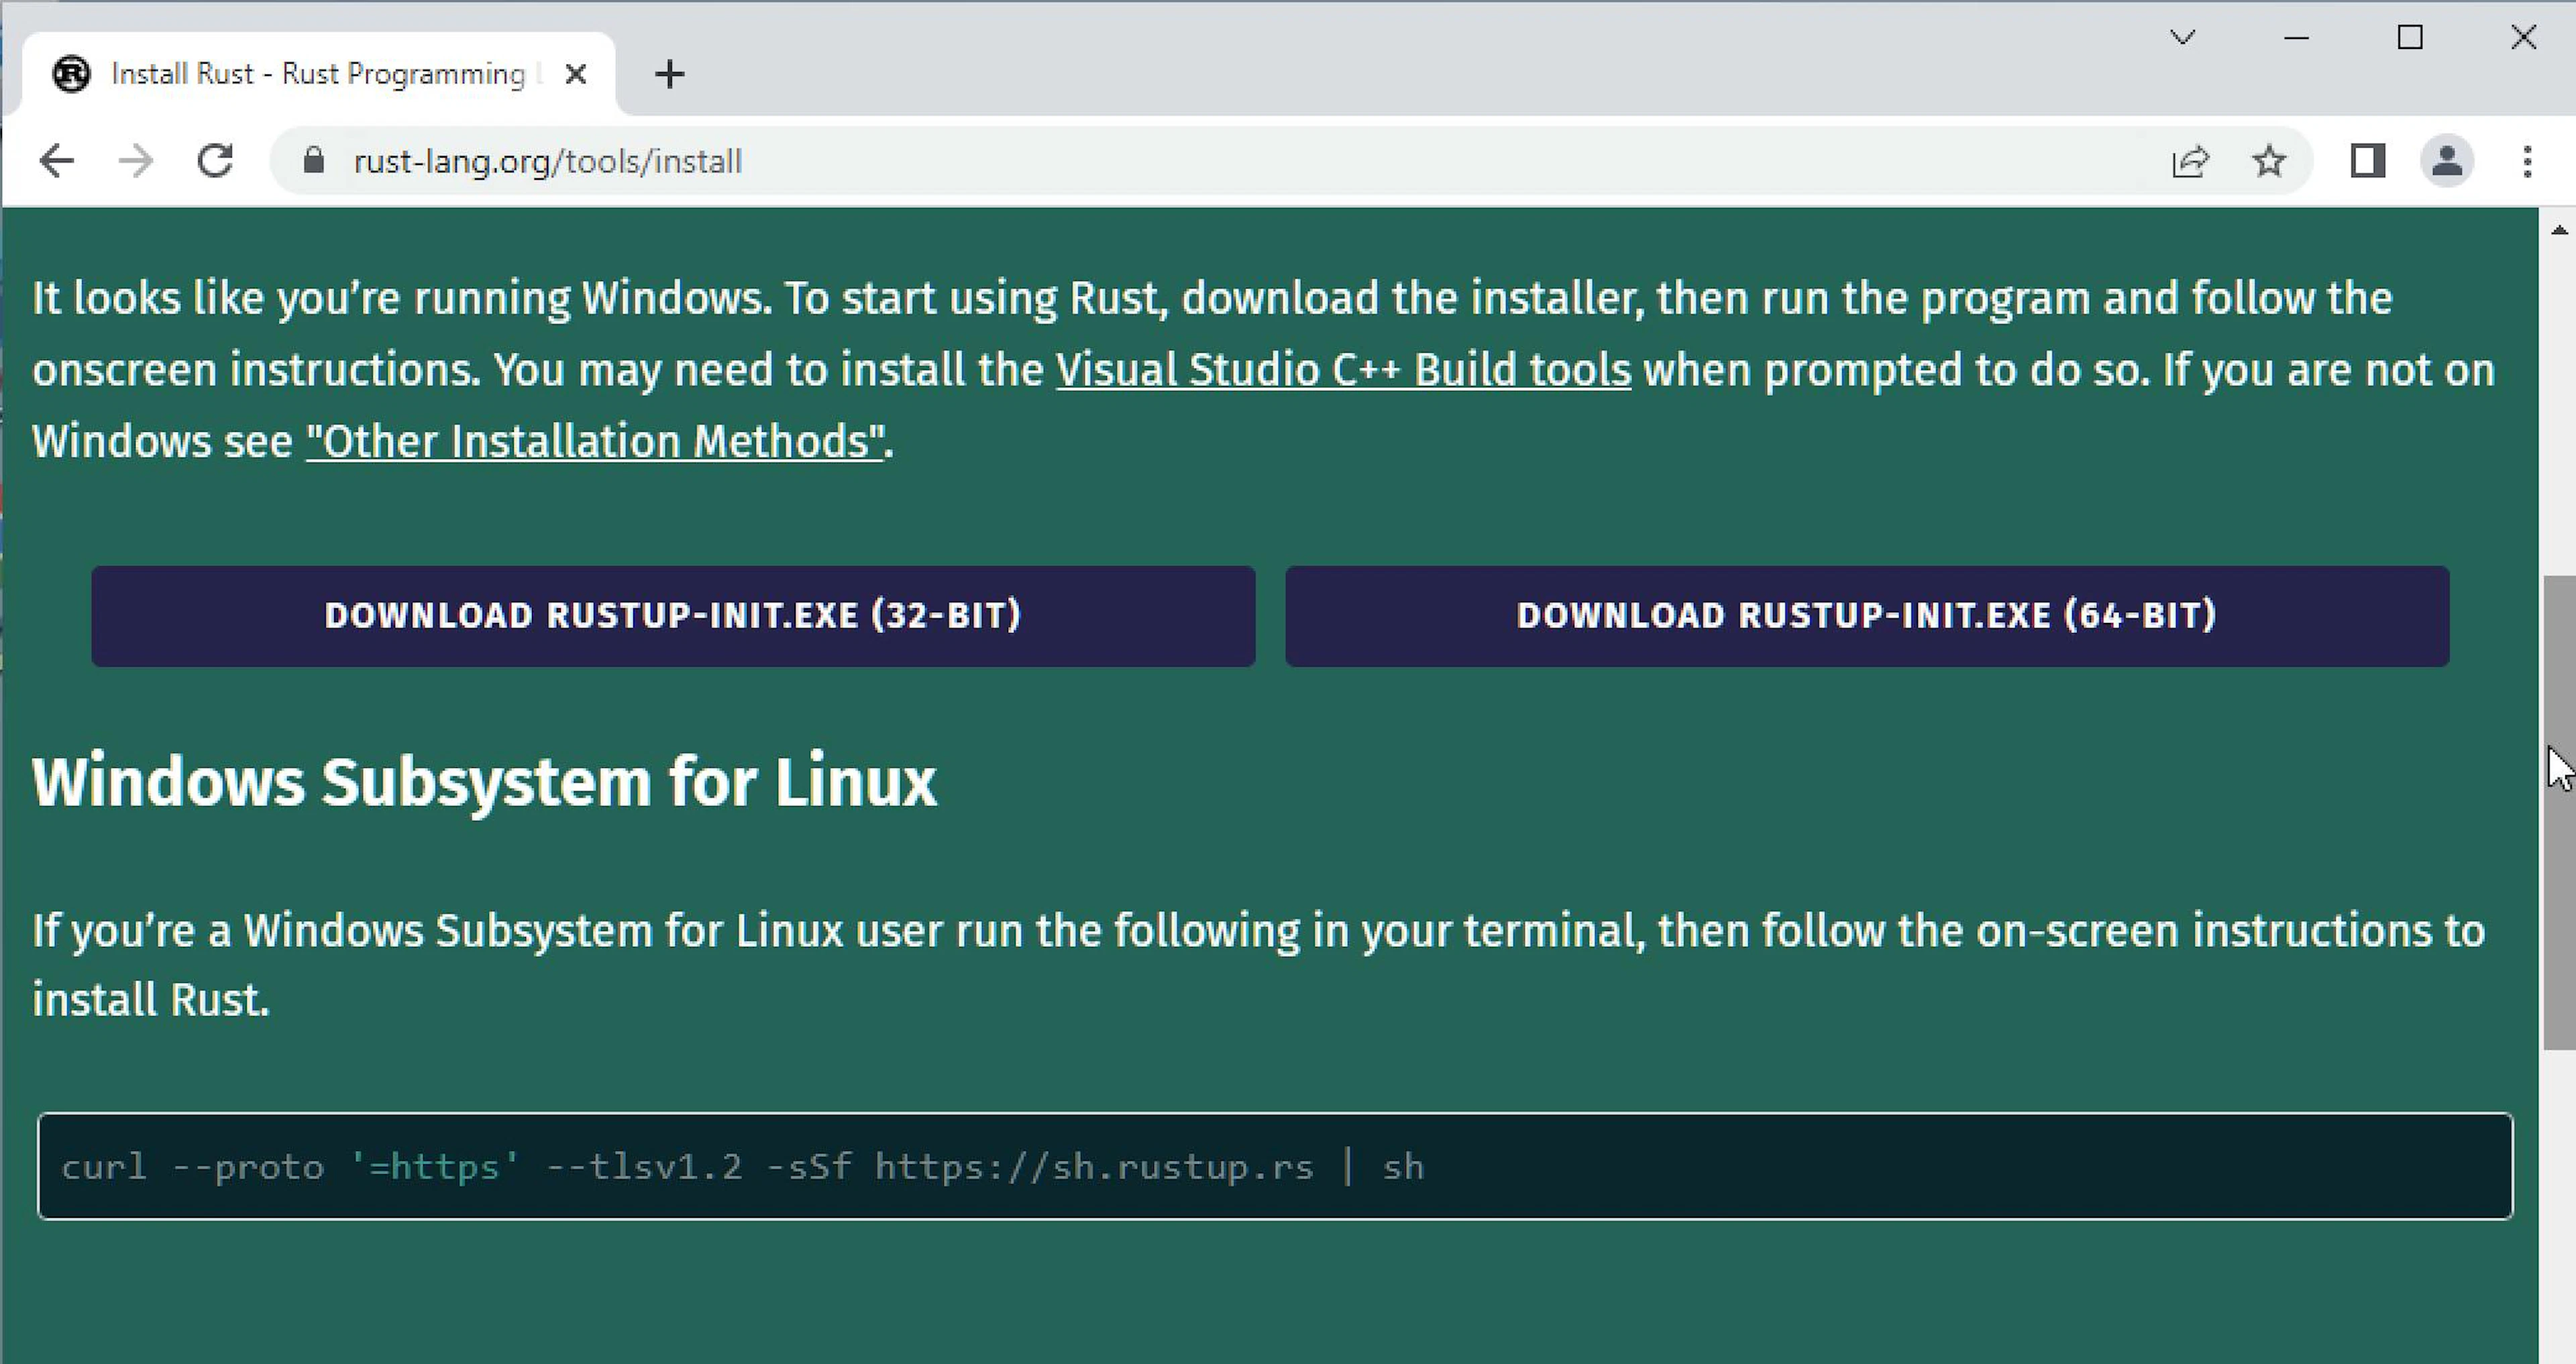Click the vertical scrollbar thumb
This screenshot has width=2576, height=1364.
click(x=2559, y=812)
